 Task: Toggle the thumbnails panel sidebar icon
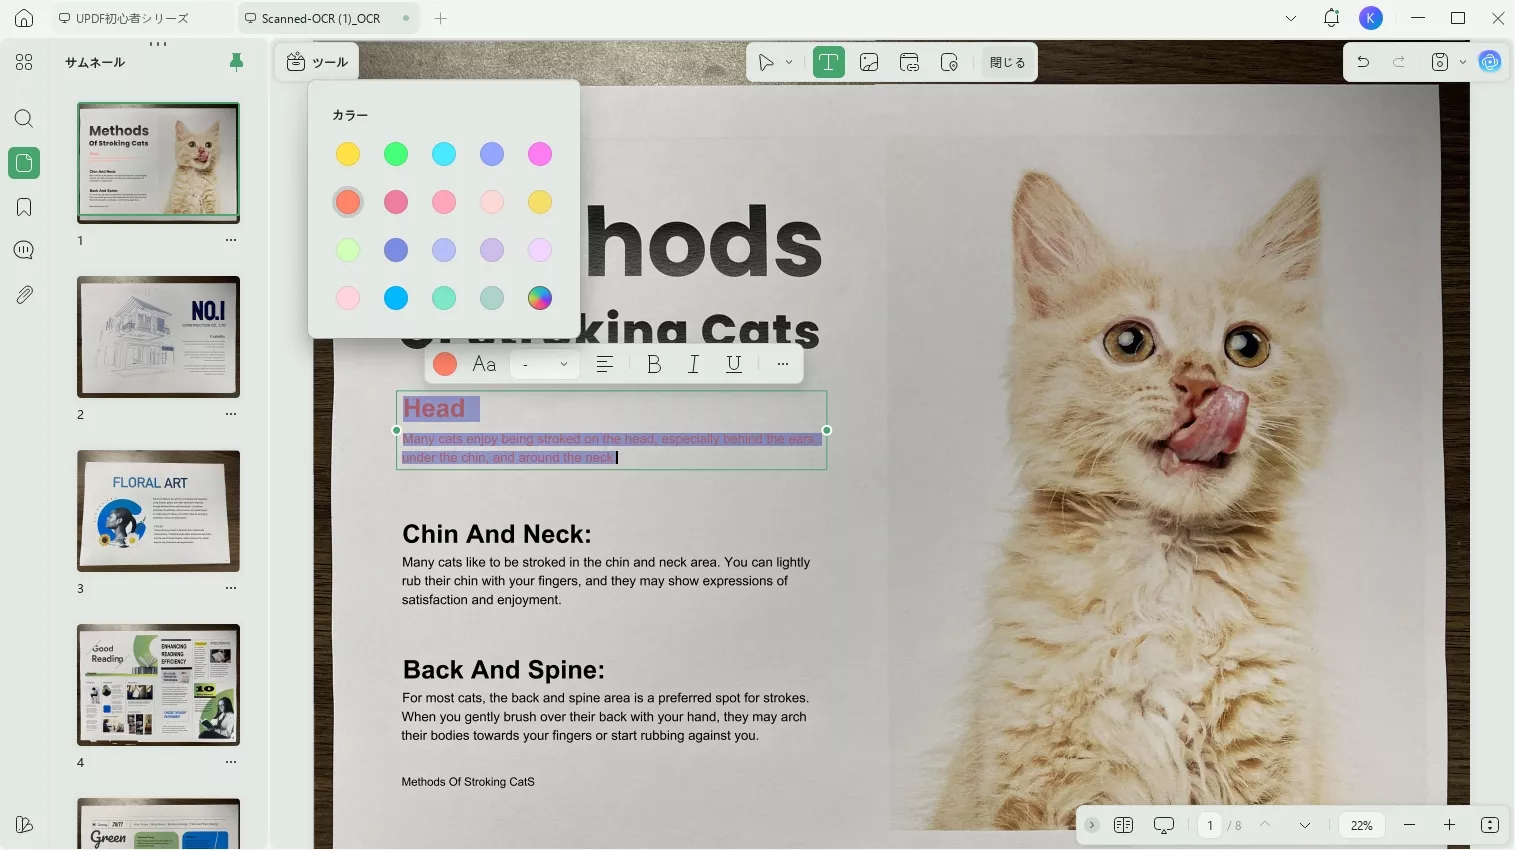(x=24, y=163)
